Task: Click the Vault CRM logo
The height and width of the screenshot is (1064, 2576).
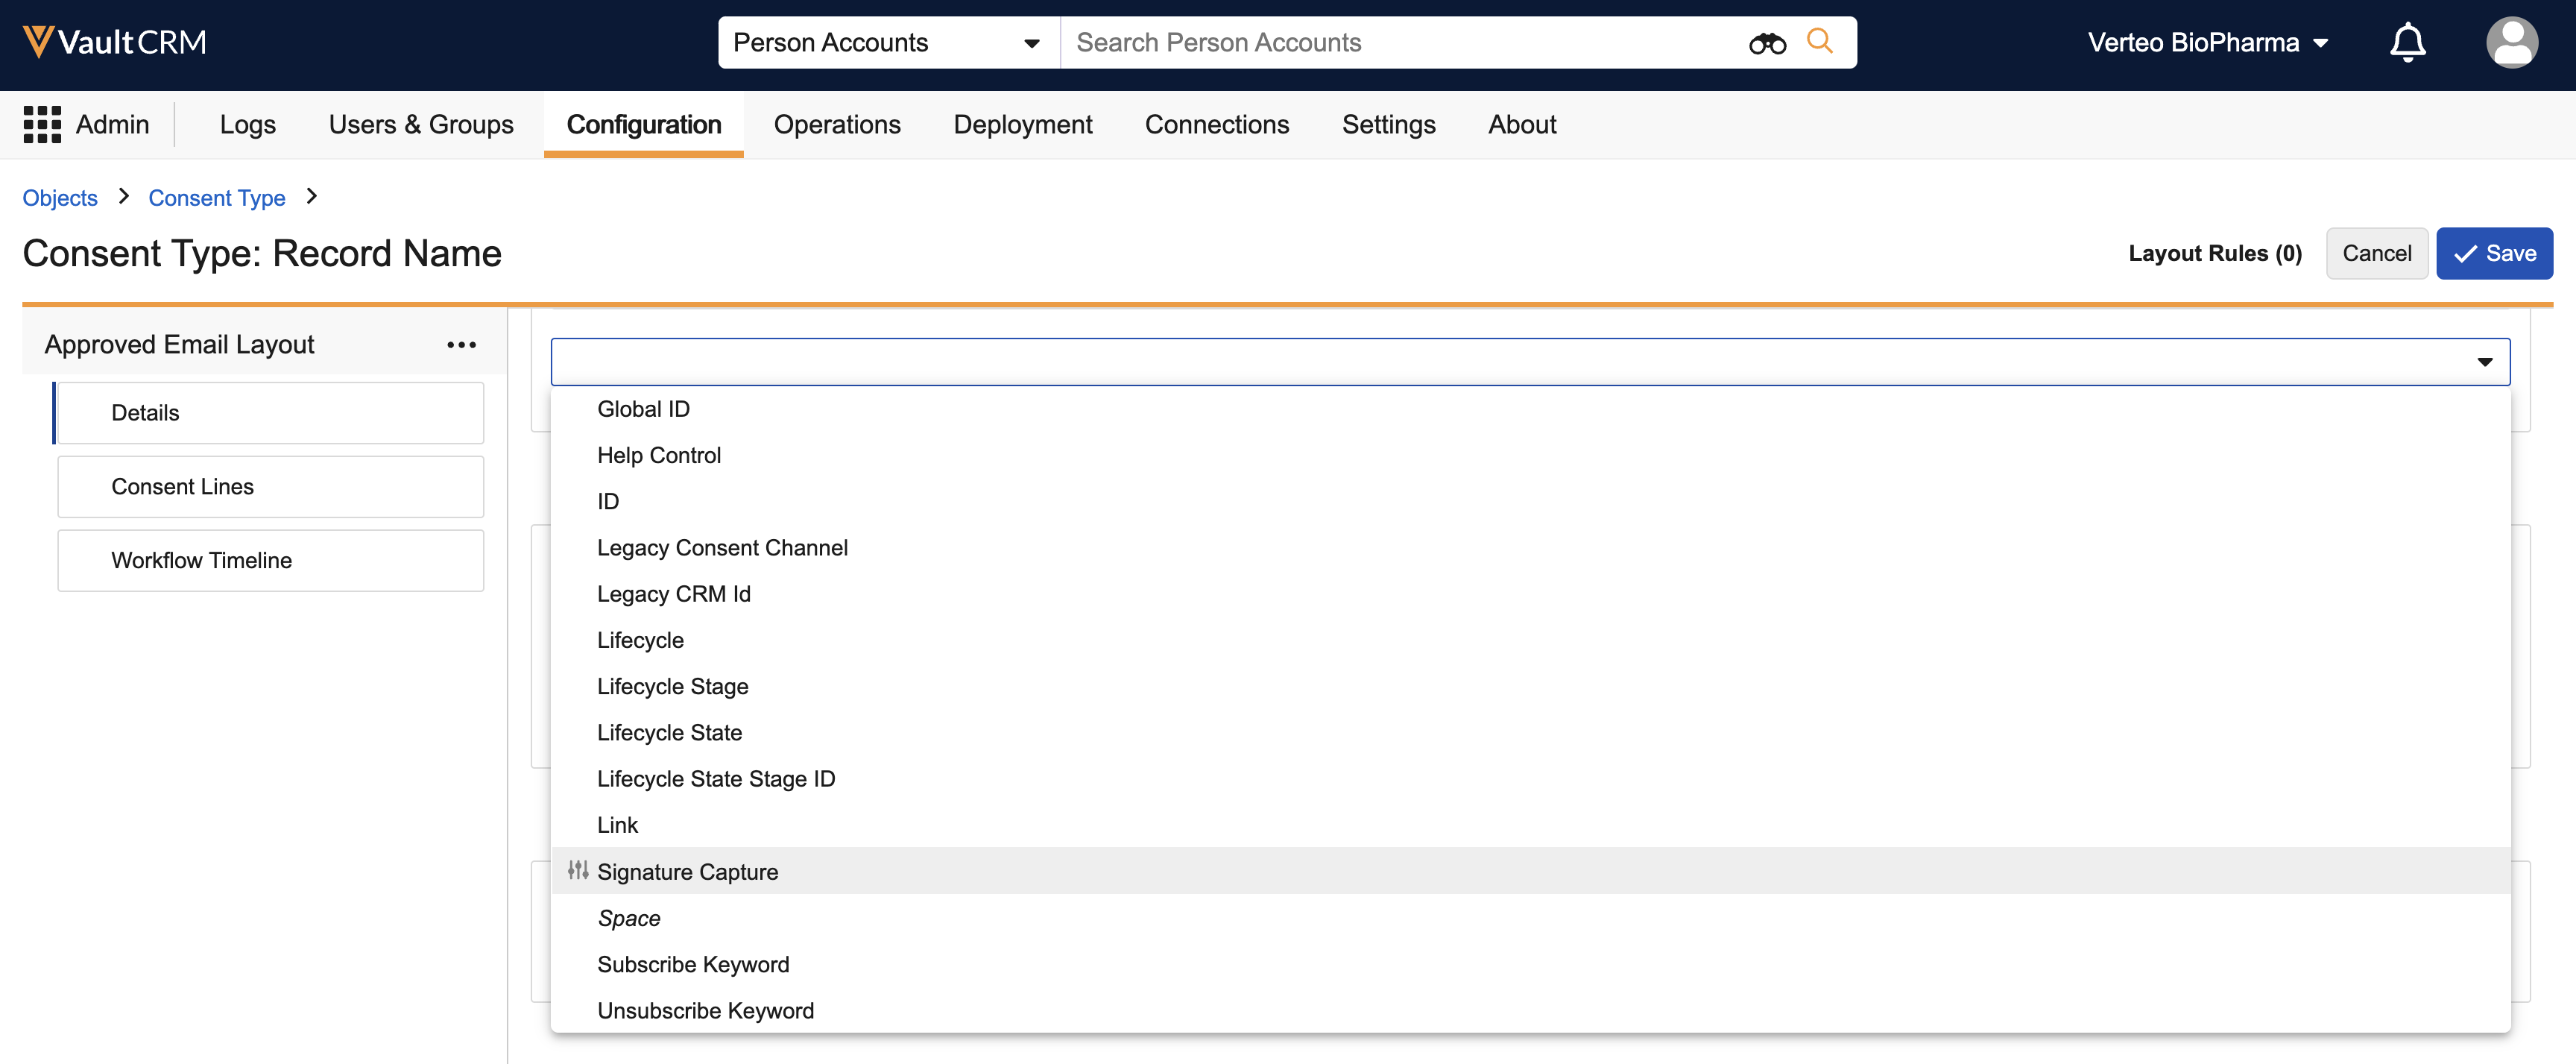Action: [x=114, y=42]
